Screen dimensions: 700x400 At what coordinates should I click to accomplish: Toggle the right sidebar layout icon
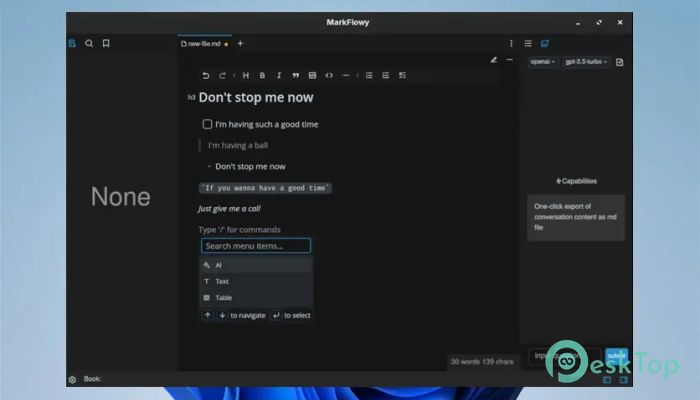pos(624,380)
